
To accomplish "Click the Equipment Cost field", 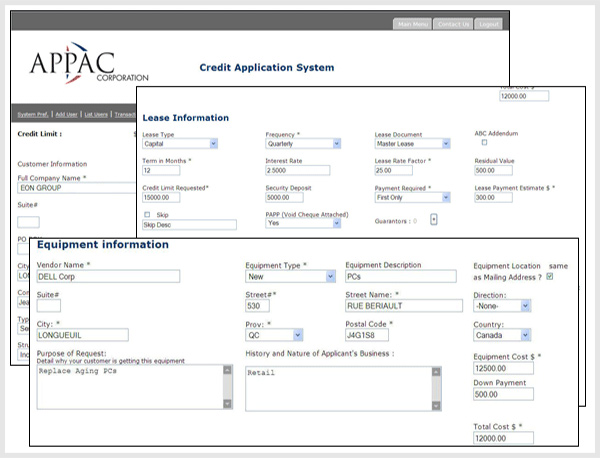I will [503, 368].
